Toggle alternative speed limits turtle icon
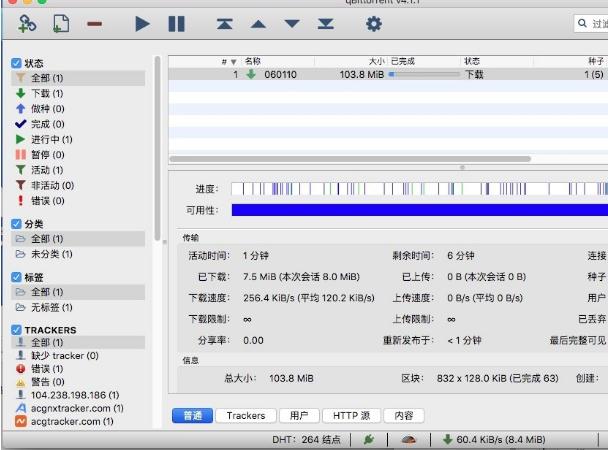This screenshot has height=450, width=608. pyautogui.click(x=409, y=439)
